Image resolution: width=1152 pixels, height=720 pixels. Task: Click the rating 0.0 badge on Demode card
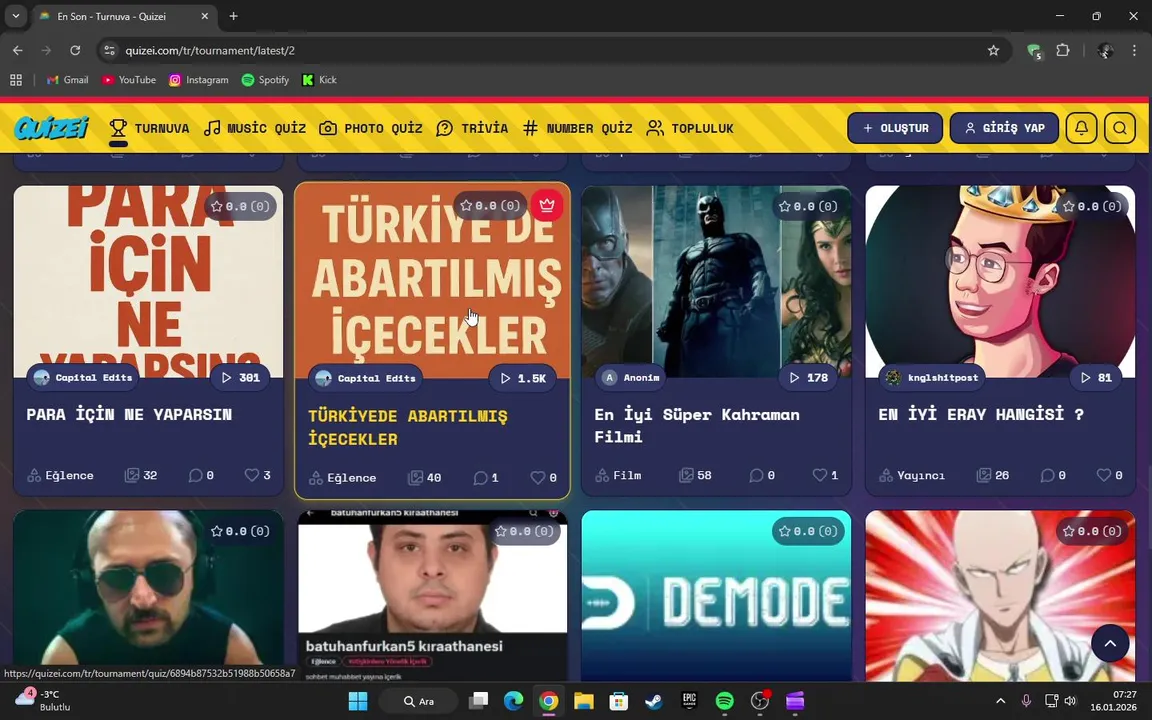(808, 531)
